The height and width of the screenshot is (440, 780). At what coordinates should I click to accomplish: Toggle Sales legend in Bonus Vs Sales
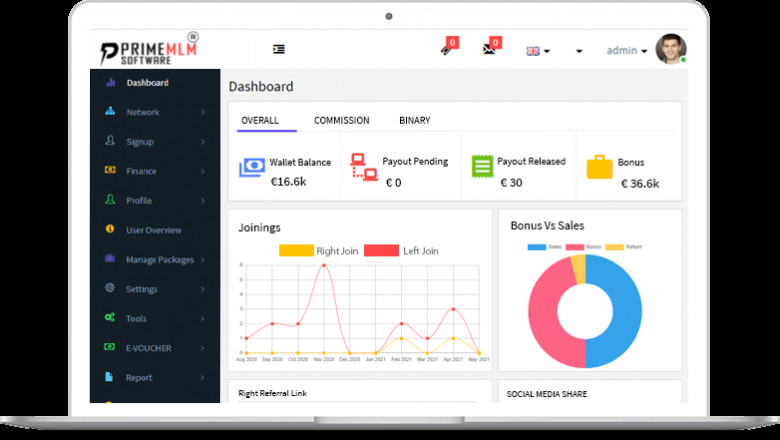tap(544, 246)
